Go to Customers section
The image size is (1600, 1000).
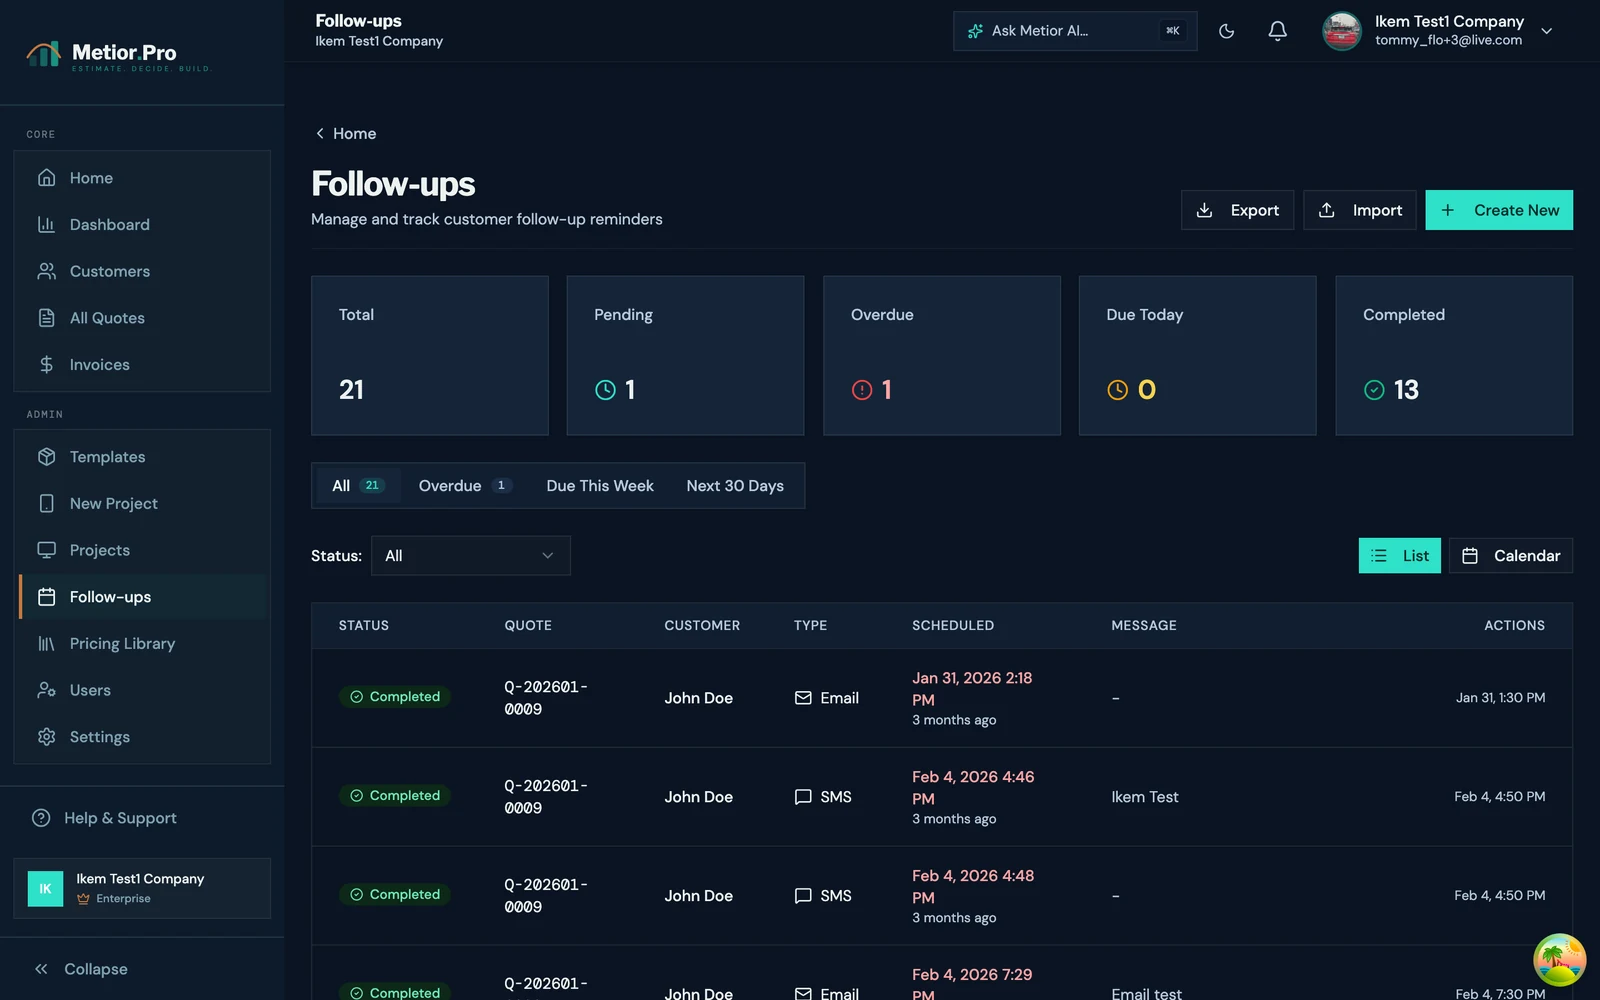tap(142, 271)
